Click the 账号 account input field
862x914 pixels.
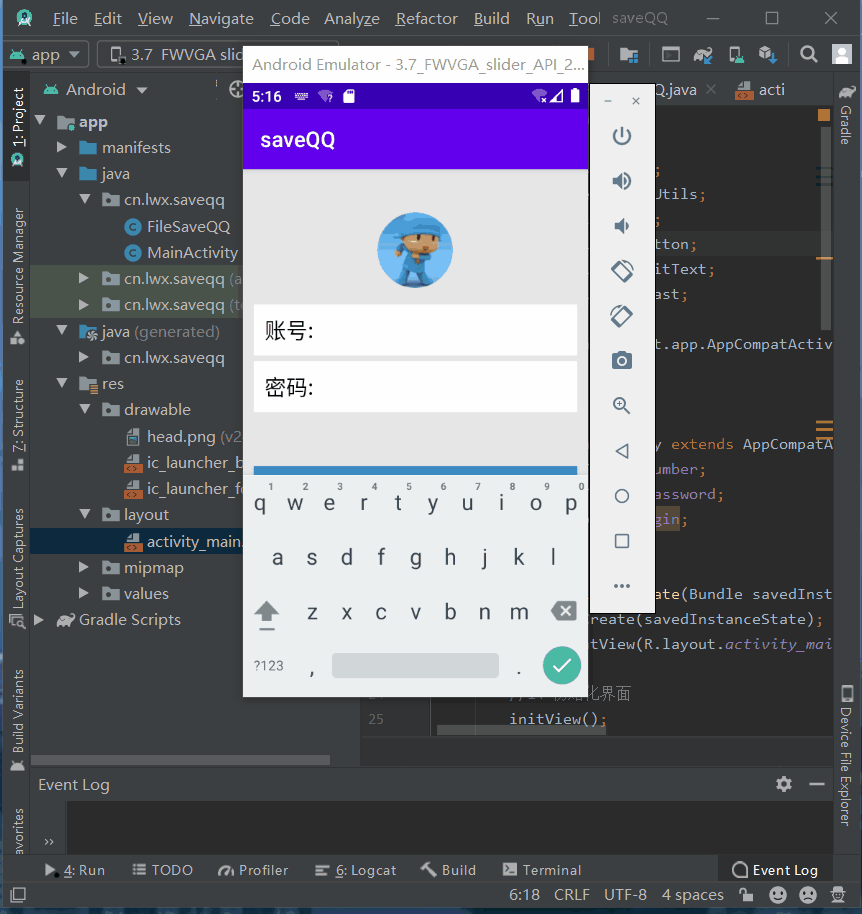click(x=415, y=330)
